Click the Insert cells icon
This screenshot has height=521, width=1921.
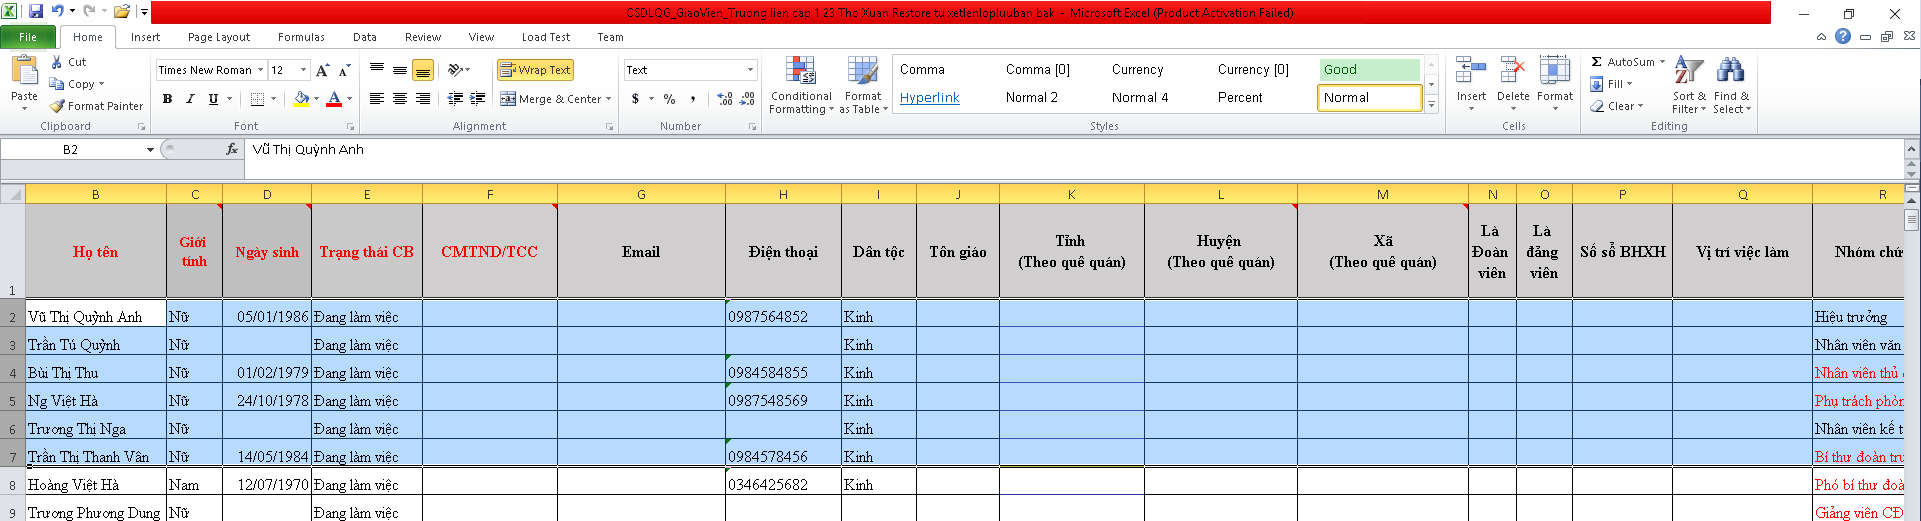click(1470, 72)
